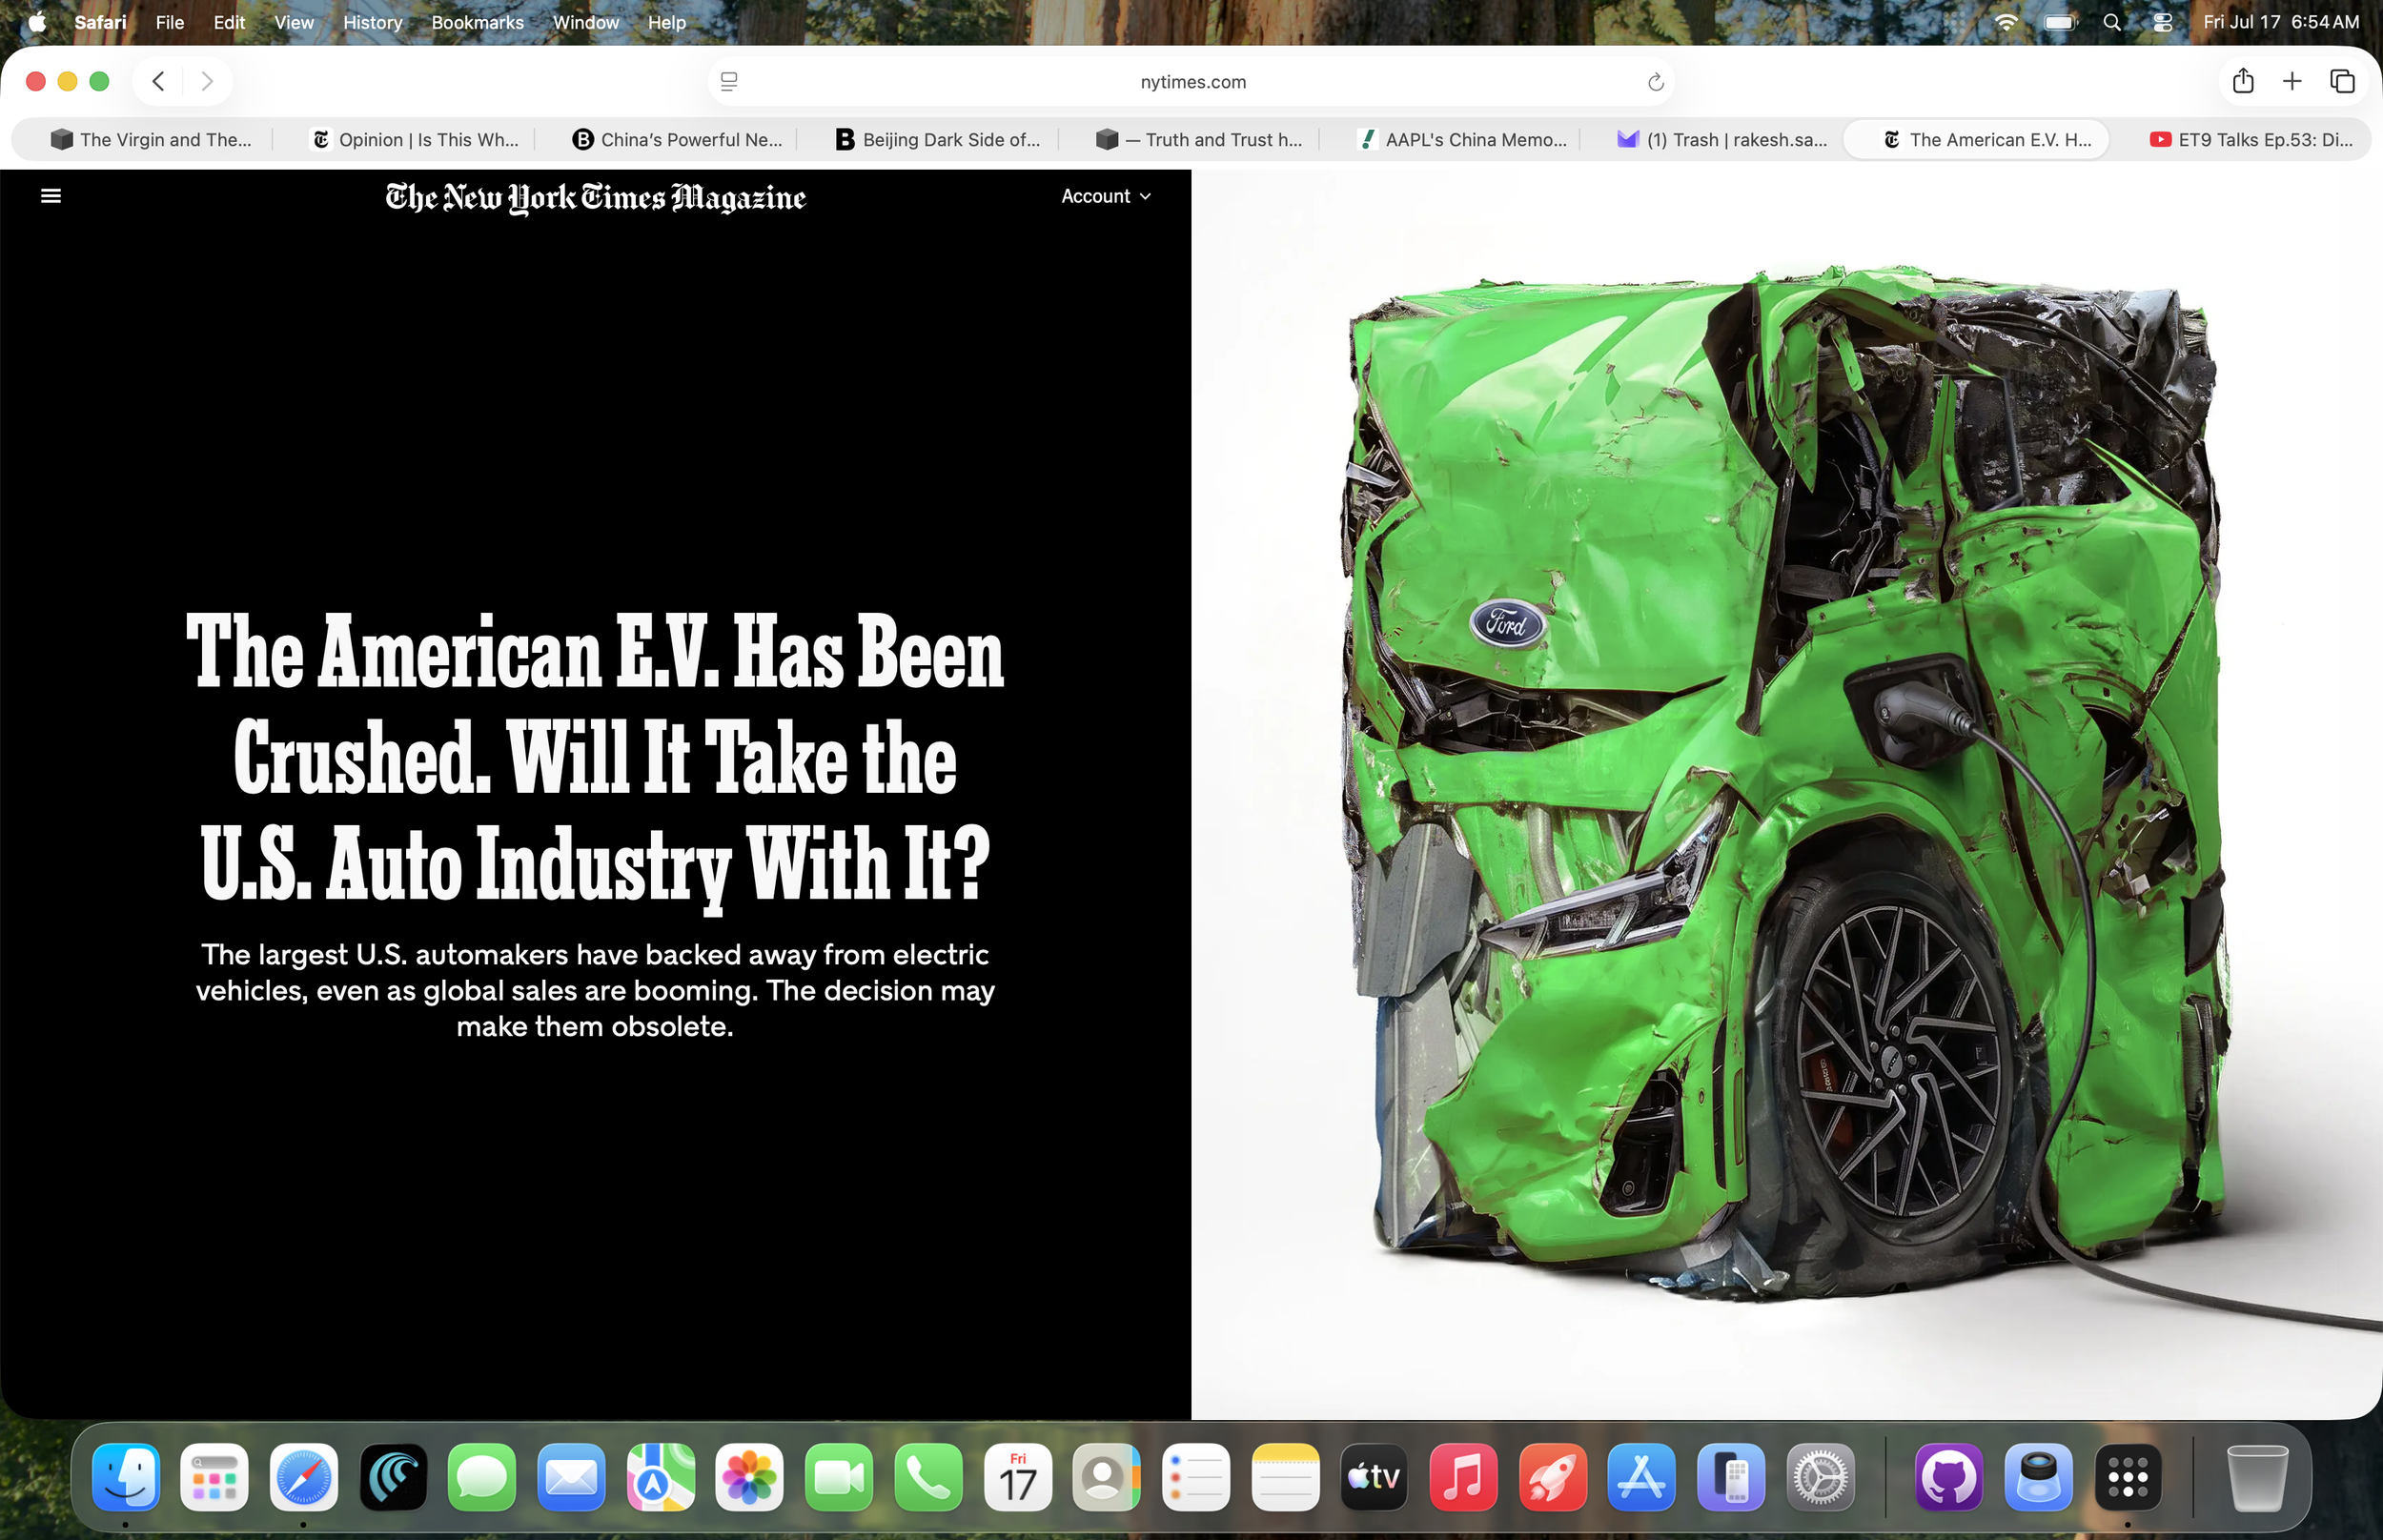The image size is (2383, 1540).
Task: Click the nytimes.com address field
Action: tap(1191, 82)
